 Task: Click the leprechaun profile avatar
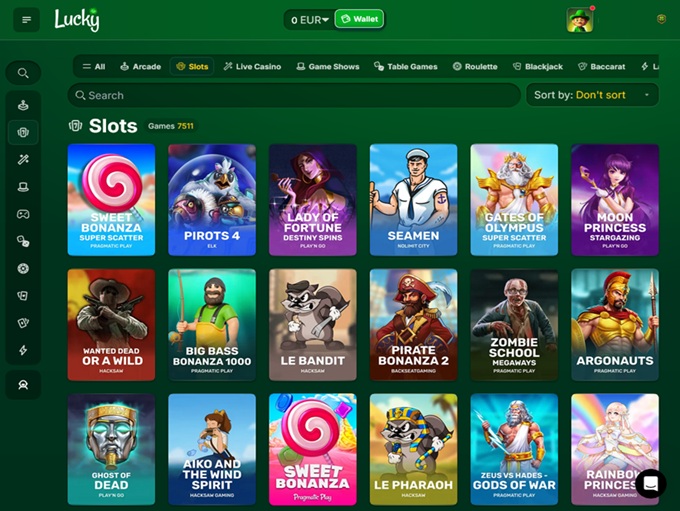[580, 20]
